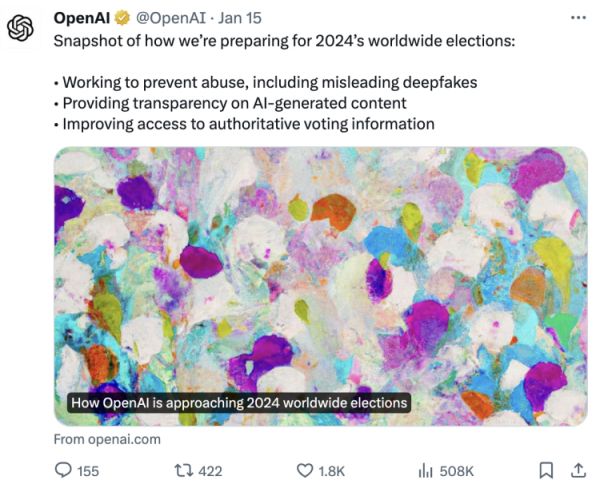Click the OpenAI logo profile avatar
Image resolution: width=600 pixels, height=488 pixels.
(21, 30)
